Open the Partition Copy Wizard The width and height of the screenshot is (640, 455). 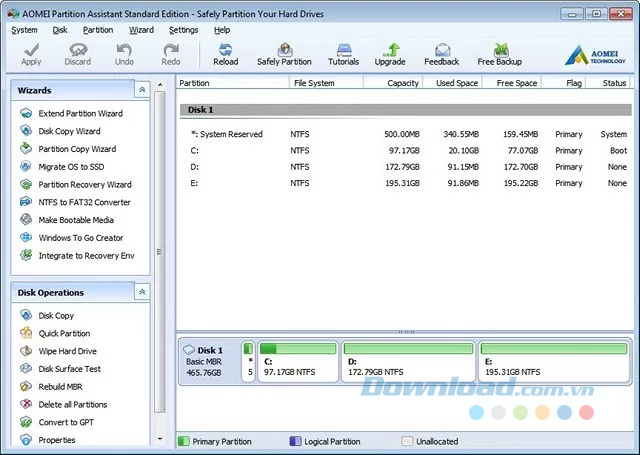[68, 149]
